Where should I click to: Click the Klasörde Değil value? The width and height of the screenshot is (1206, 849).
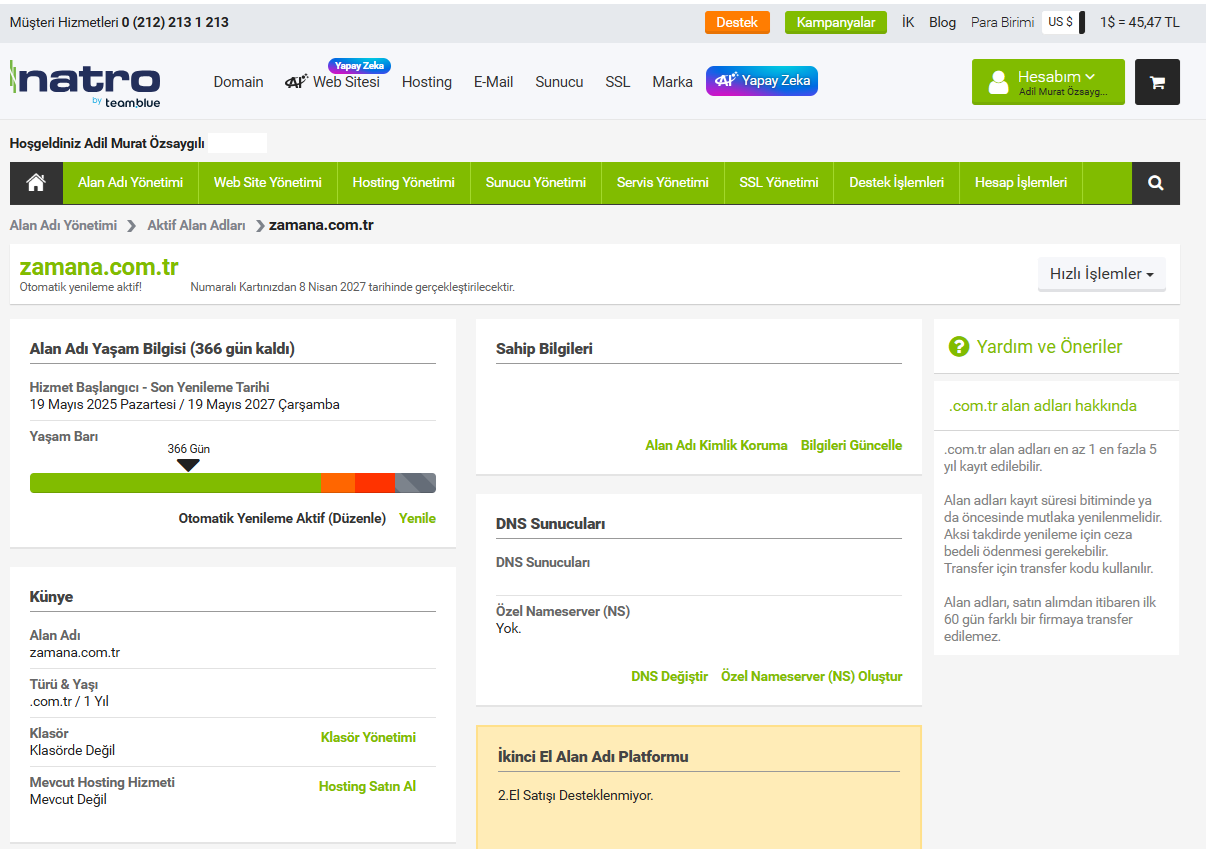[73, 750]
